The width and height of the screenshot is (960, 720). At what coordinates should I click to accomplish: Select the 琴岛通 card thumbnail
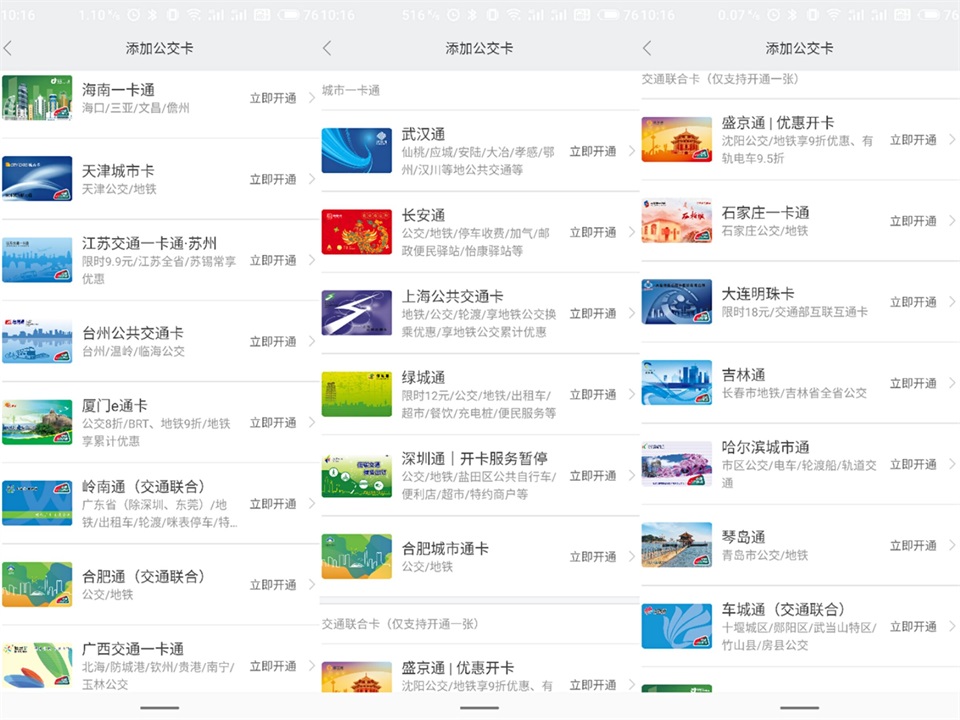[x=677, y=545]
